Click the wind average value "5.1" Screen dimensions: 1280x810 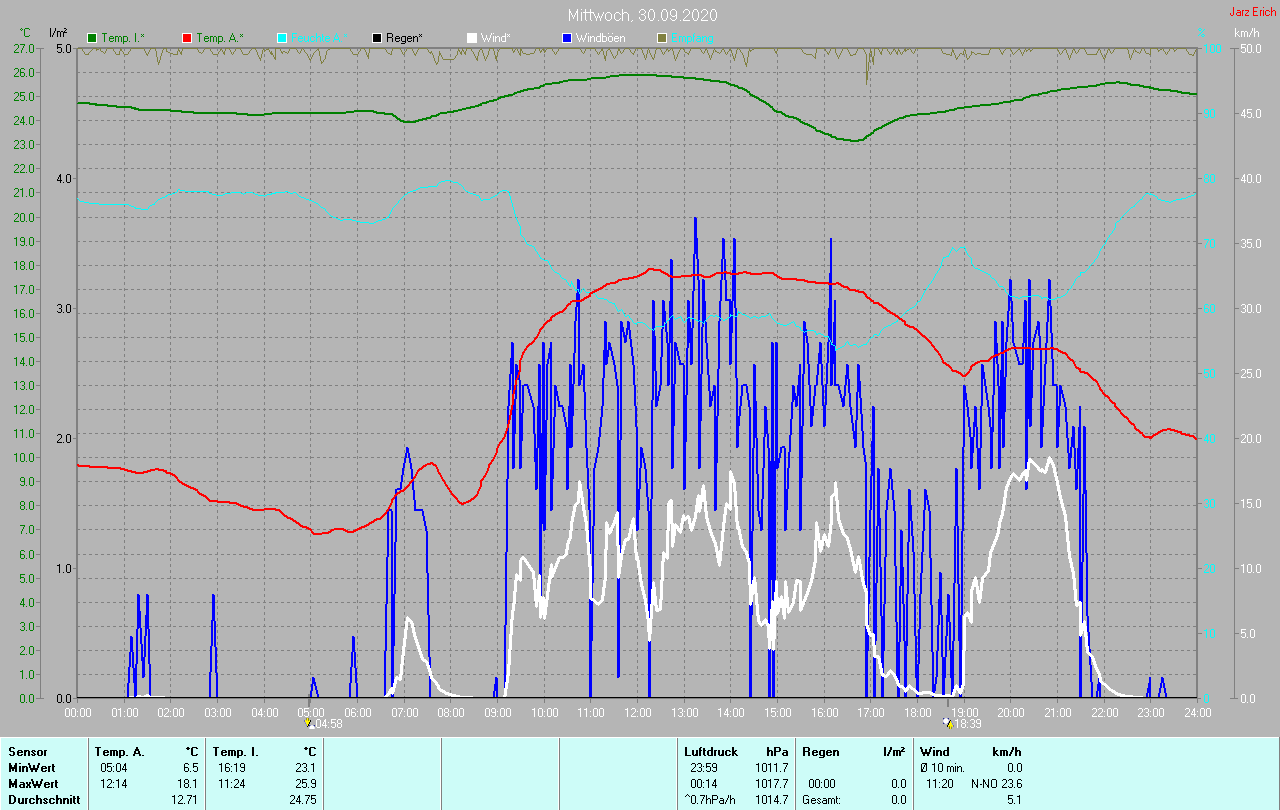click(1014, 800)
